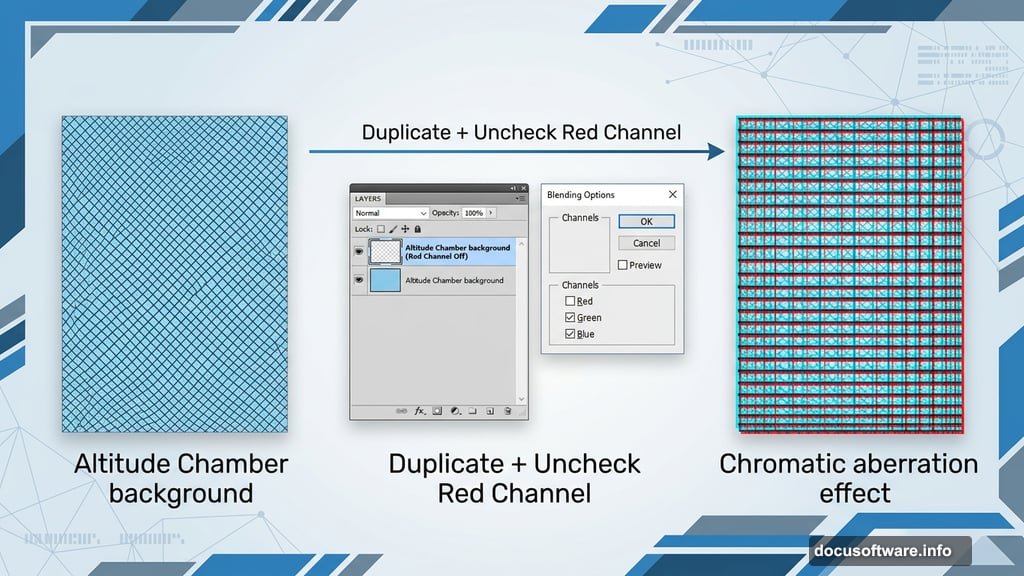Create a new layer with the icon
1024x576 pixels.
[x=490, y=410]
